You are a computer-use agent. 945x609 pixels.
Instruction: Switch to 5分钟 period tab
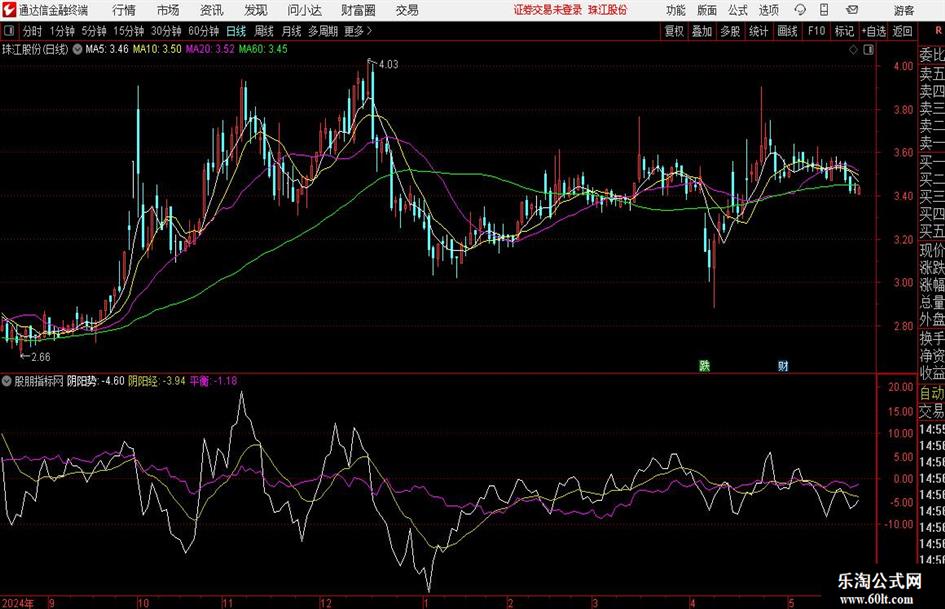(93, 31)
